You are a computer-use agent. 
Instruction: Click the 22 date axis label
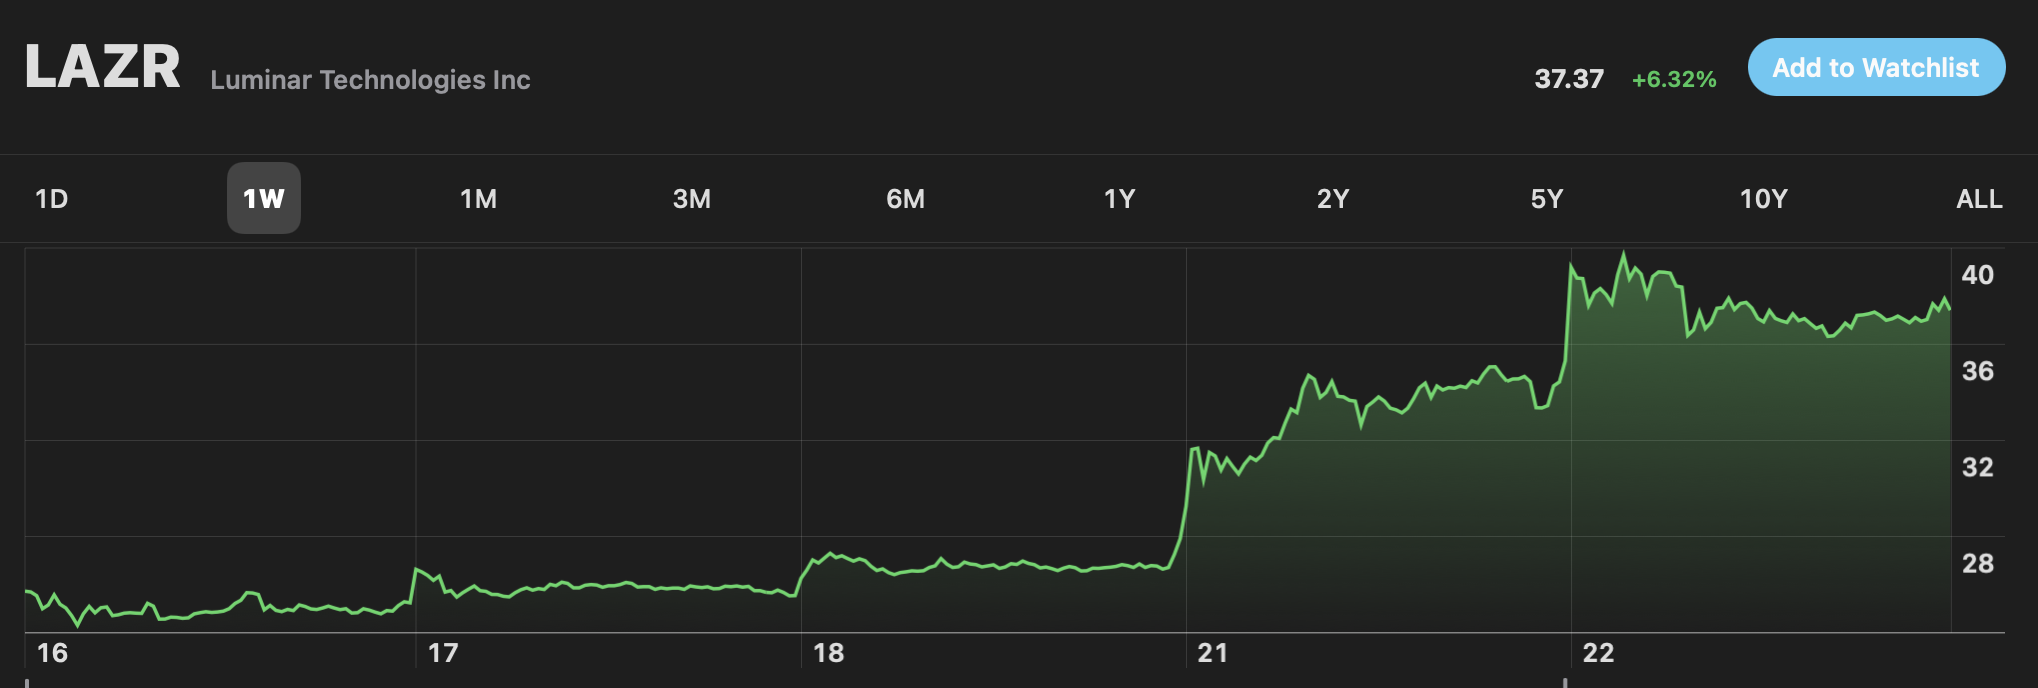1598,653
